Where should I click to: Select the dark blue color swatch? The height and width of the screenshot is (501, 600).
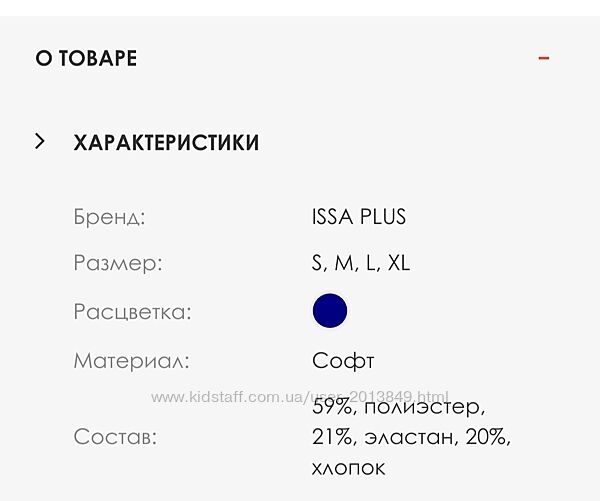pyautogui.click(x=329, y=311)
